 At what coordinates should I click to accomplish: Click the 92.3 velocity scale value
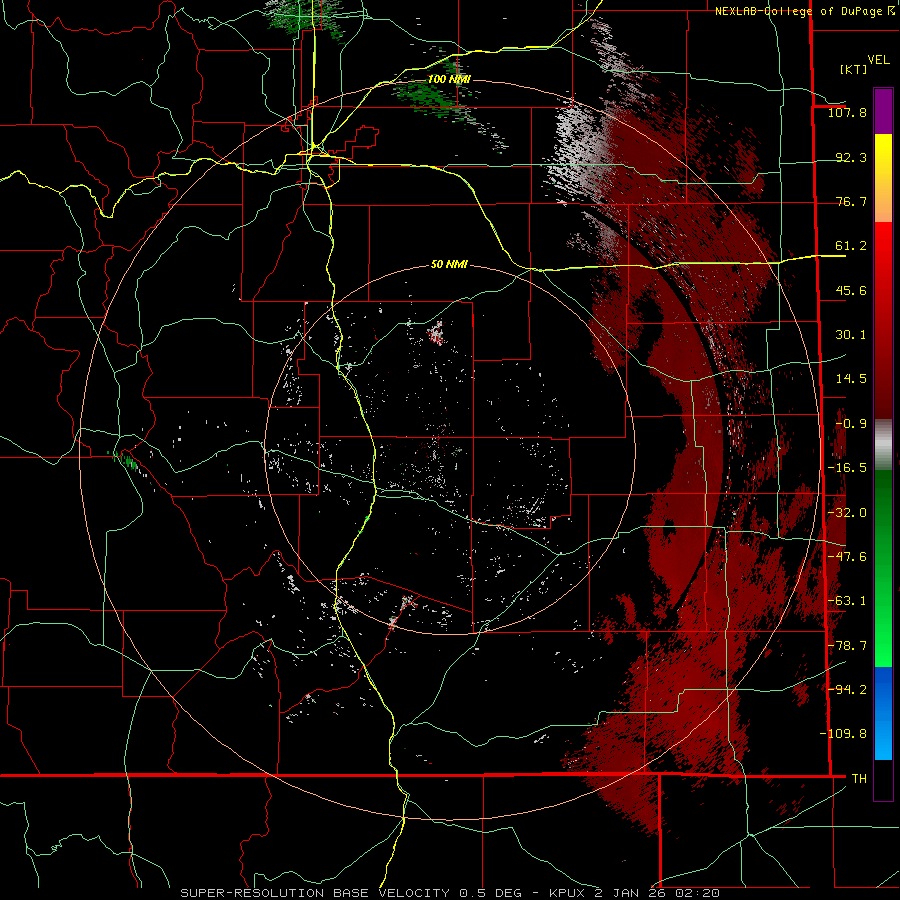pyautogui.click(x=851, y=157)
